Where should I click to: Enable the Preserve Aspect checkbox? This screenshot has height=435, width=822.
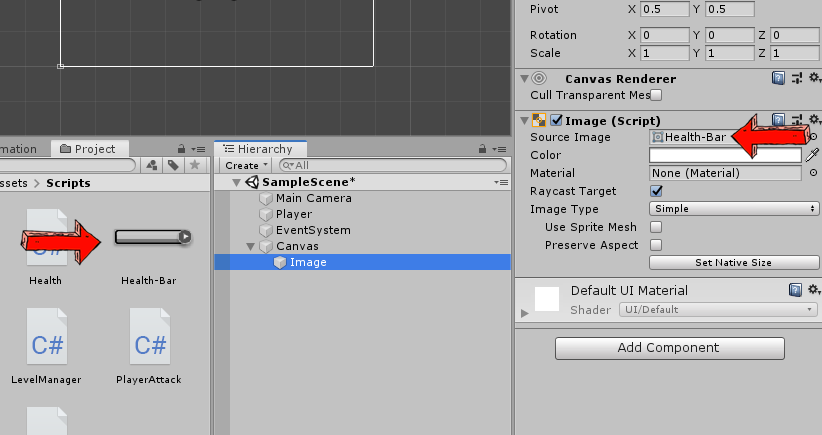657,245
